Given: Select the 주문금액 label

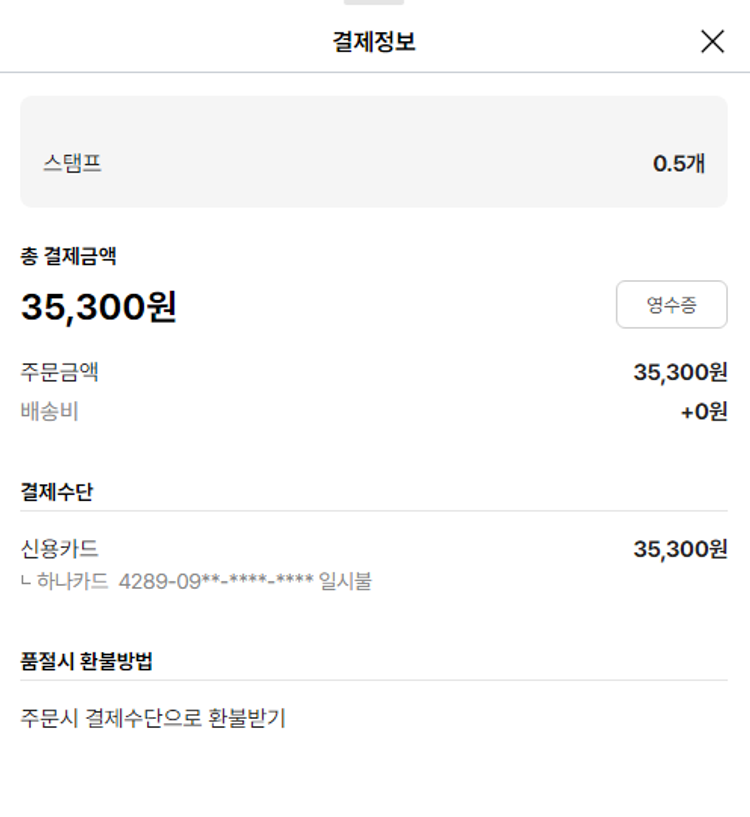Looking at the screenshot, I should point(60,373).
